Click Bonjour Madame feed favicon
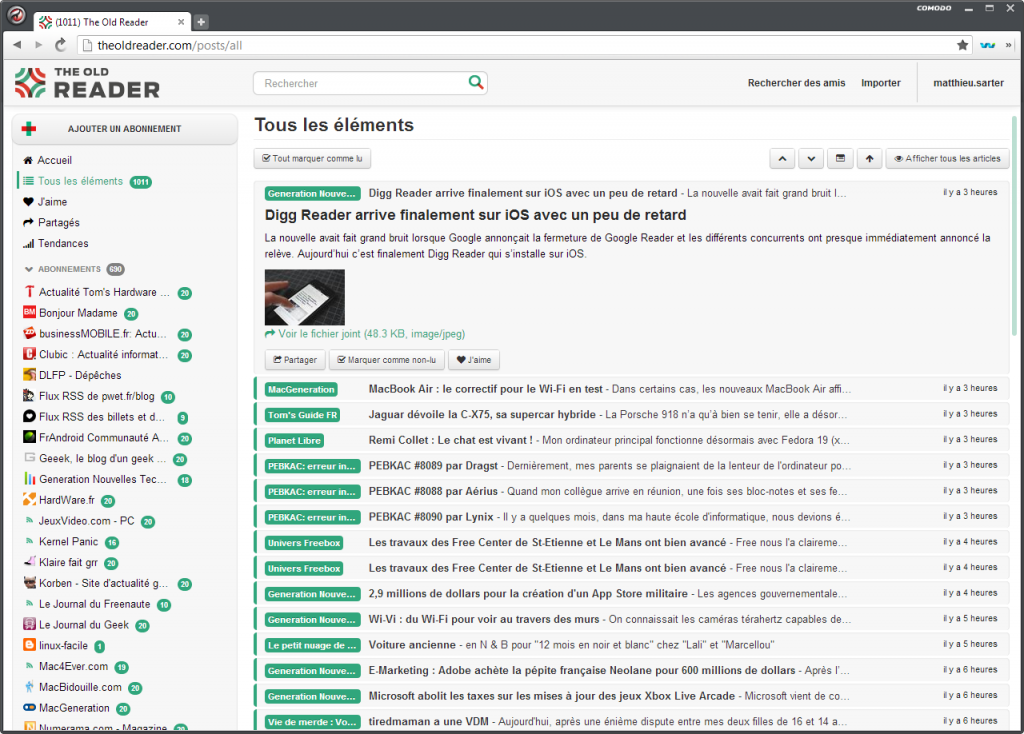Viewport: 1024px width, 734px height. click(x=29, y=312)
